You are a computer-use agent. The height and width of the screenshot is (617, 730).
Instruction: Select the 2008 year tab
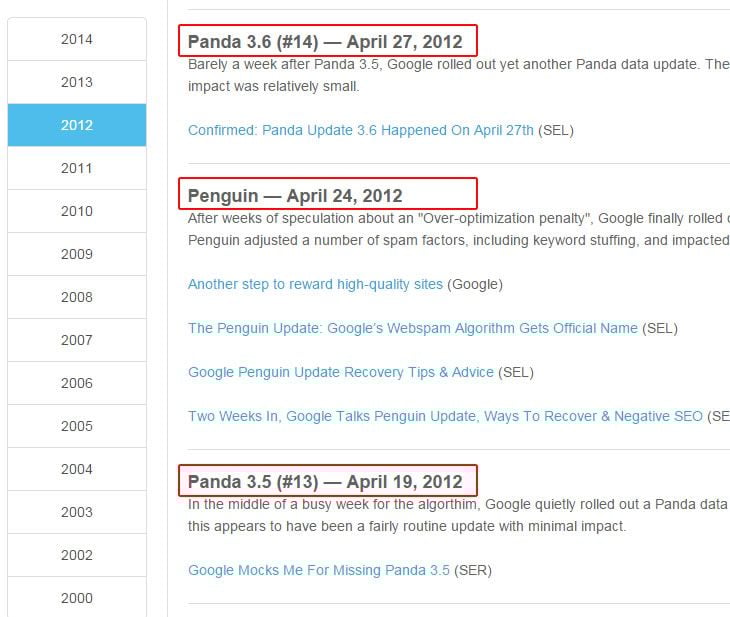[x=77, y=297]
